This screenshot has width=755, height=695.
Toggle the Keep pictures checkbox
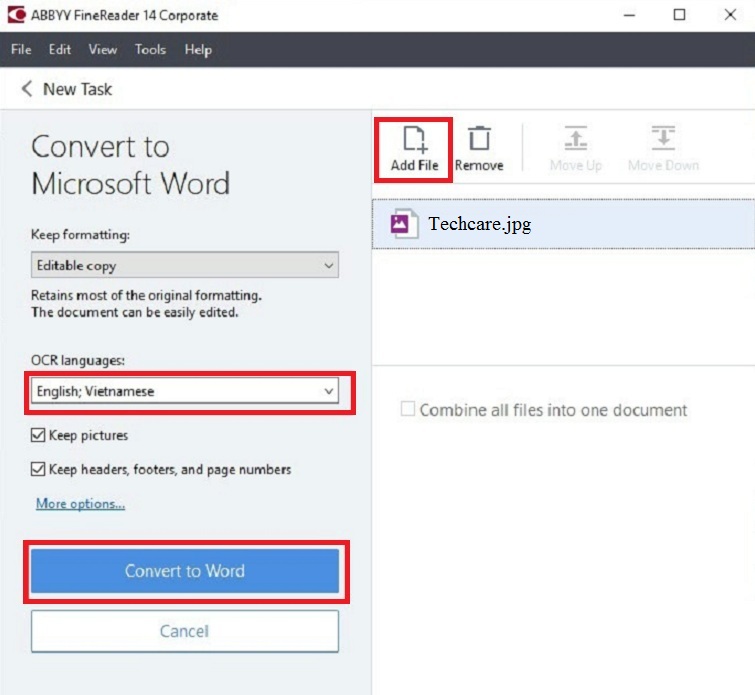point(39,436)
